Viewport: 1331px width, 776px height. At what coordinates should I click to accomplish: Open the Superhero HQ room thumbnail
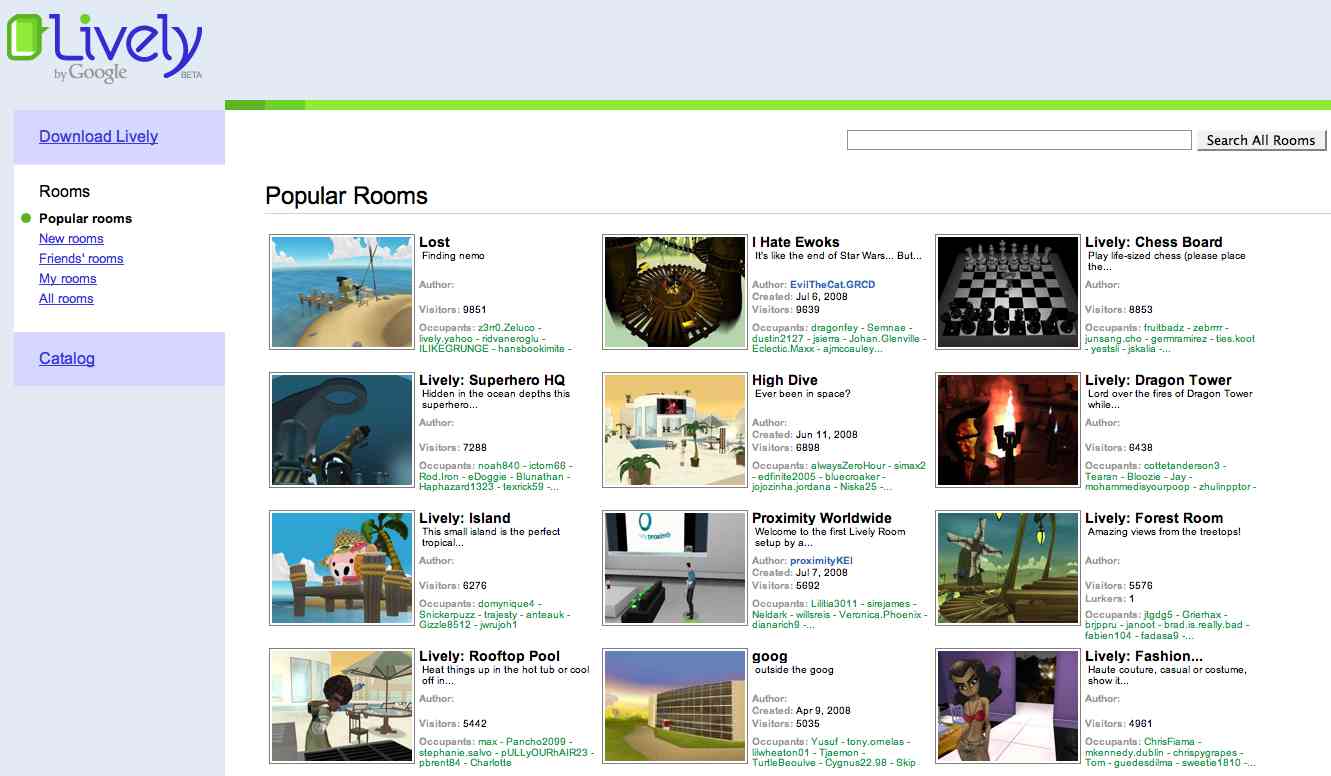(342, 430)
